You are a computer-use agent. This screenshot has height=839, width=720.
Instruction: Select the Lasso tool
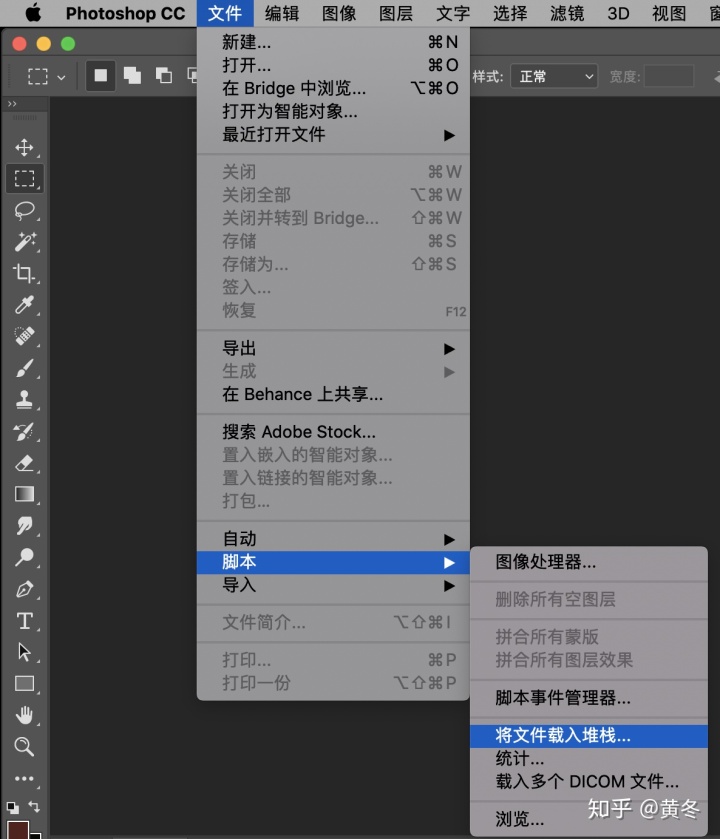pyautogui.click(x=24, y=210)
